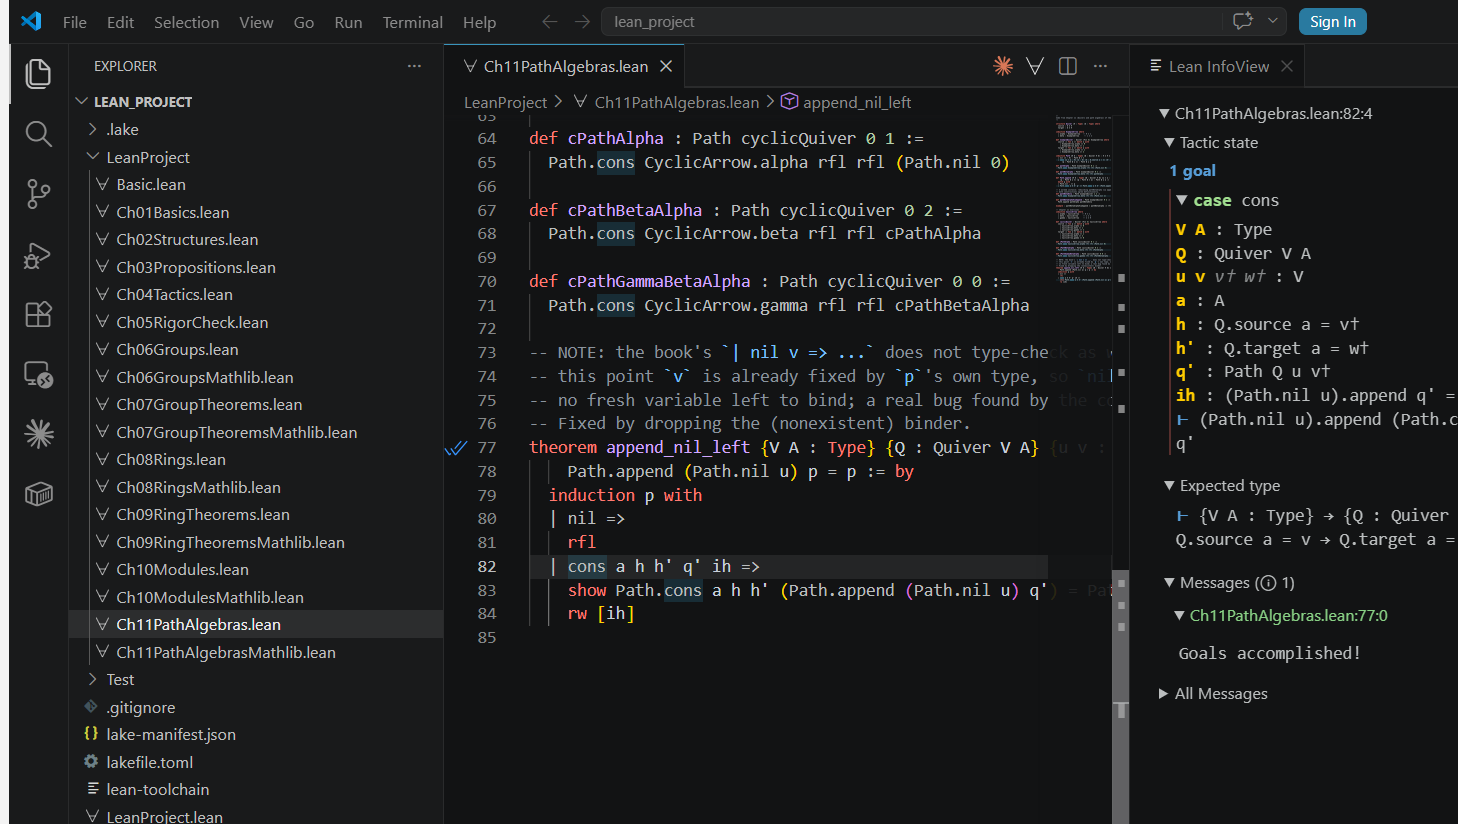Go back with the navigation arrow
The image size is (1458, 824).
[549, 21]
